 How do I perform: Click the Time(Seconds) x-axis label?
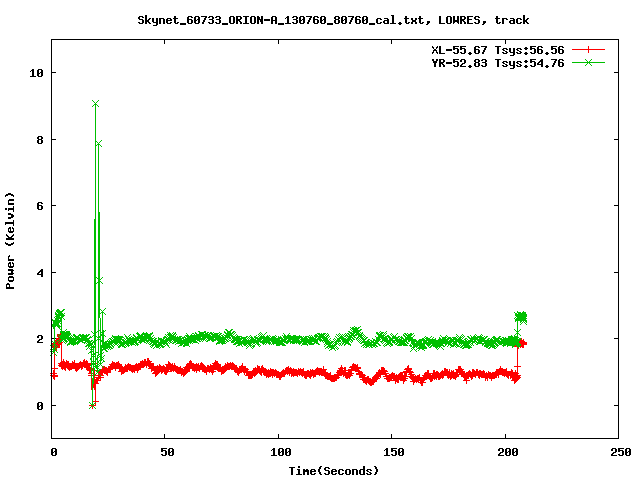333,471
